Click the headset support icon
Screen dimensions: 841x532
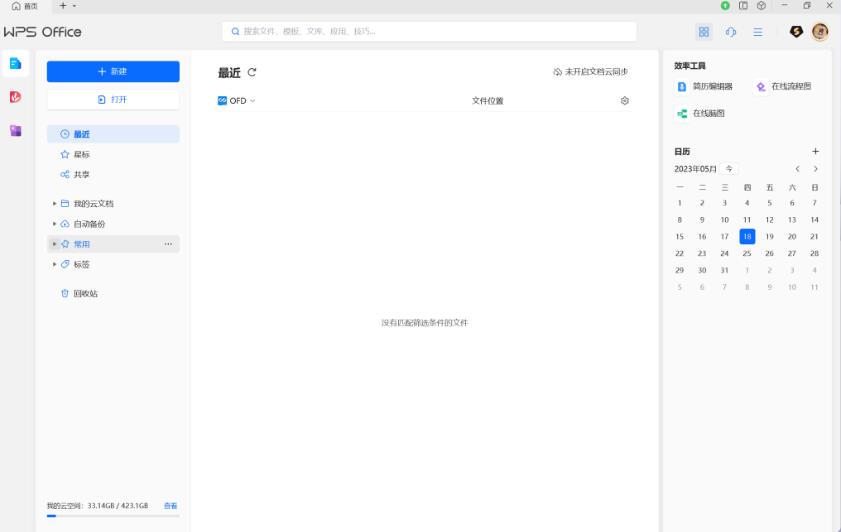tap(731, 32)
